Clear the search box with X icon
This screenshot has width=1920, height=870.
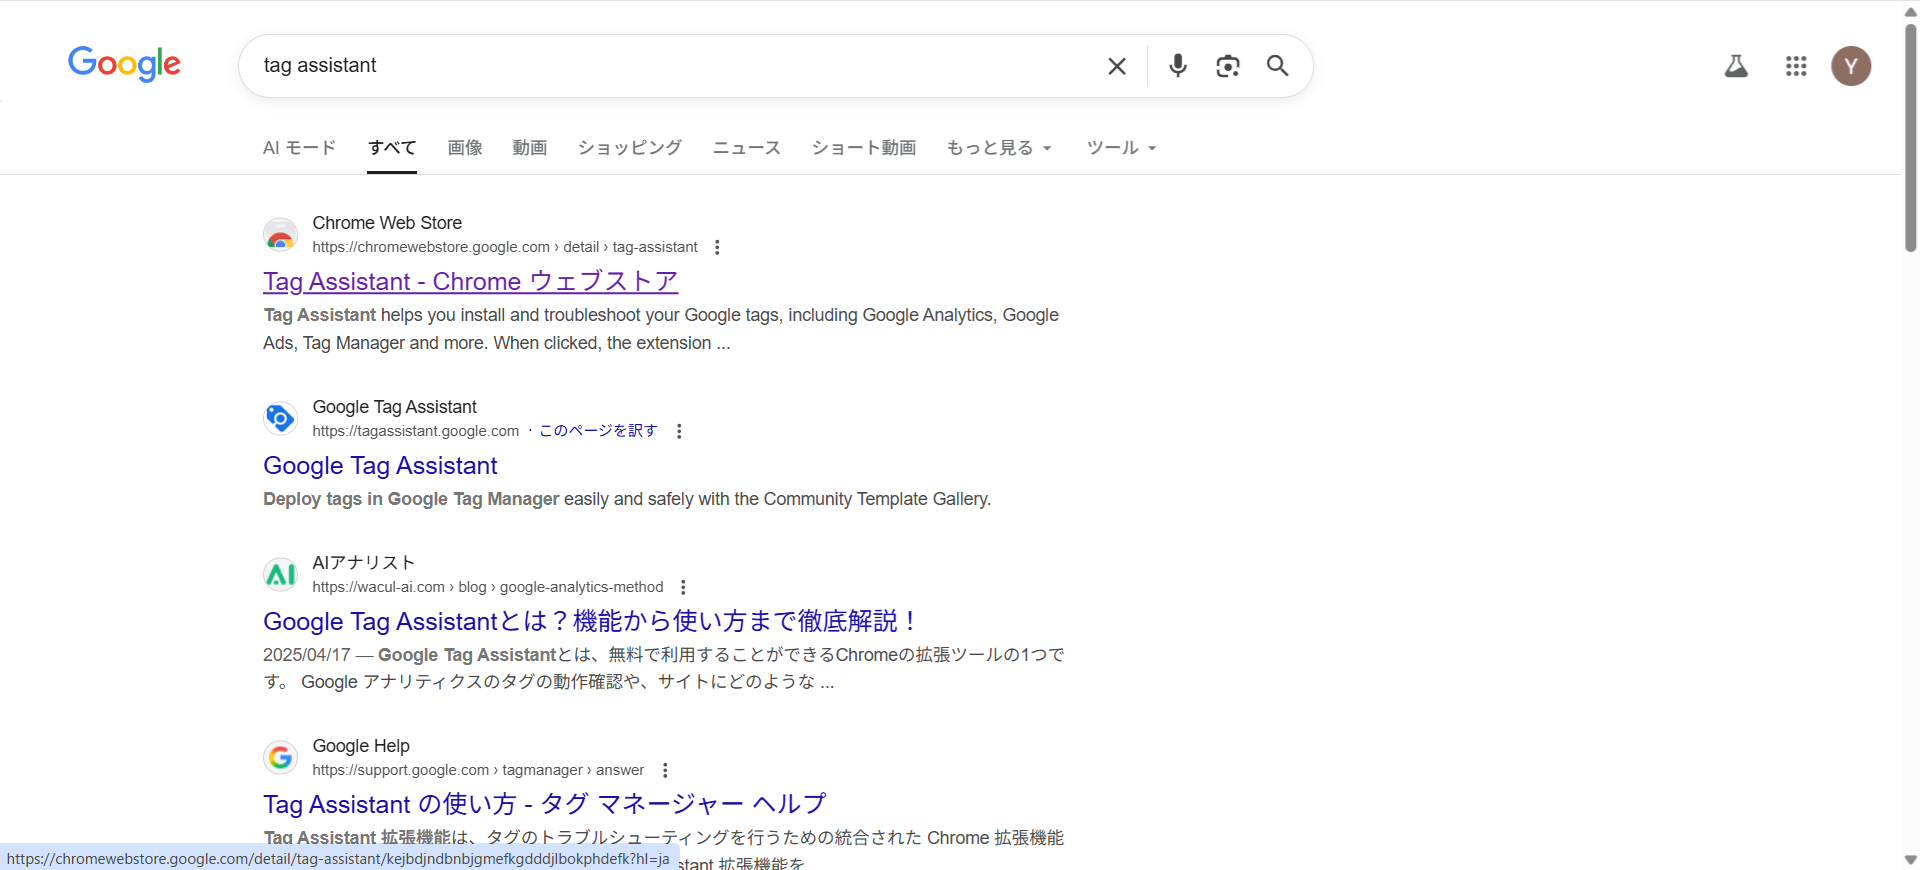click(x=1117, y=66)
